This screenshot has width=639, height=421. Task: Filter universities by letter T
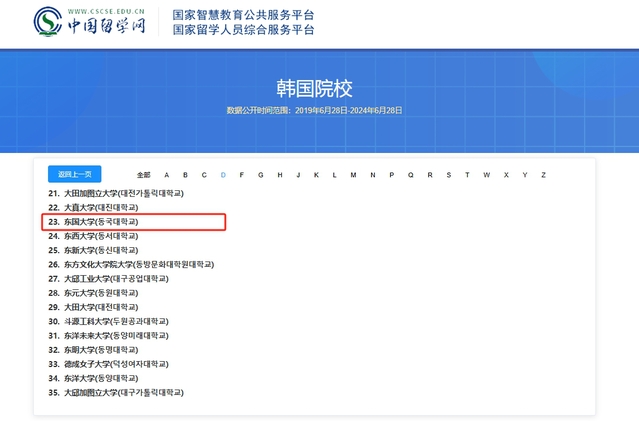tap(467, 175)
